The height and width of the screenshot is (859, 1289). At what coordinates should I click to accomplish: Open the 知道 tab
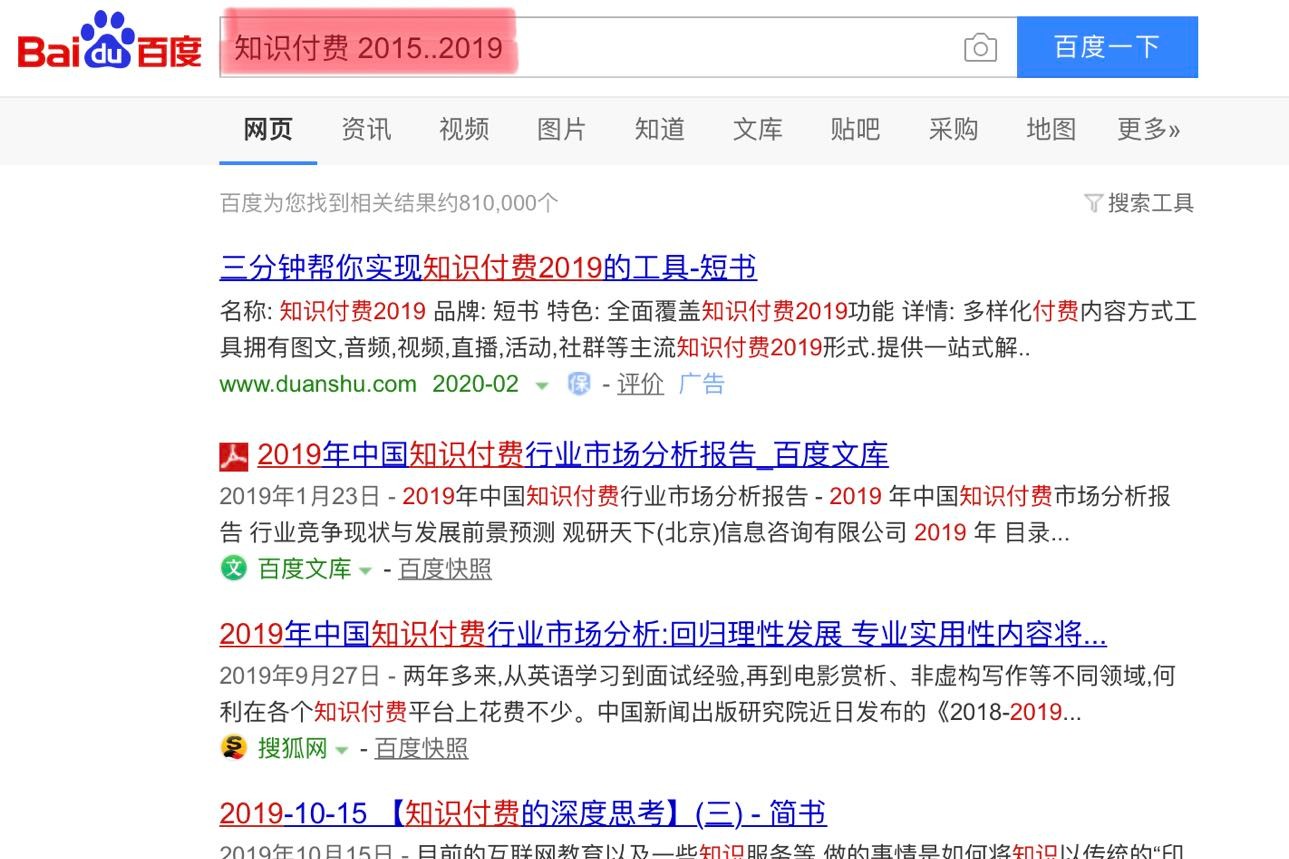coord(659,130)
